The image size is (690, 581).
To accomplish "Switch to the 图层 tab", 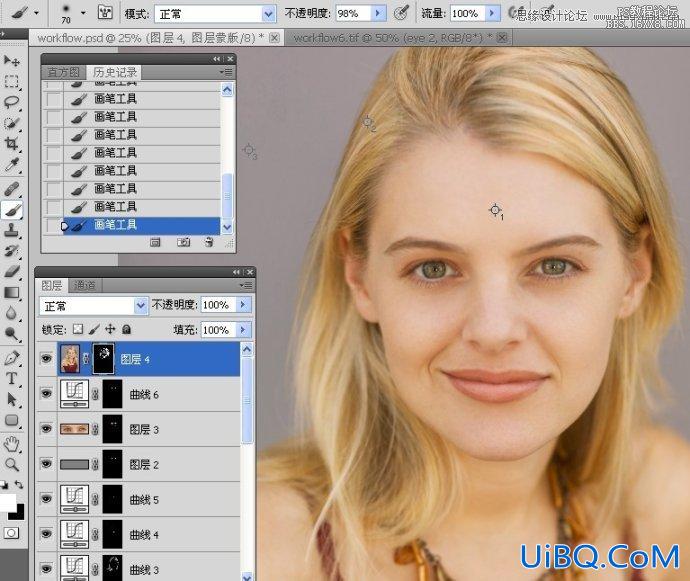I will pos(52,286).
